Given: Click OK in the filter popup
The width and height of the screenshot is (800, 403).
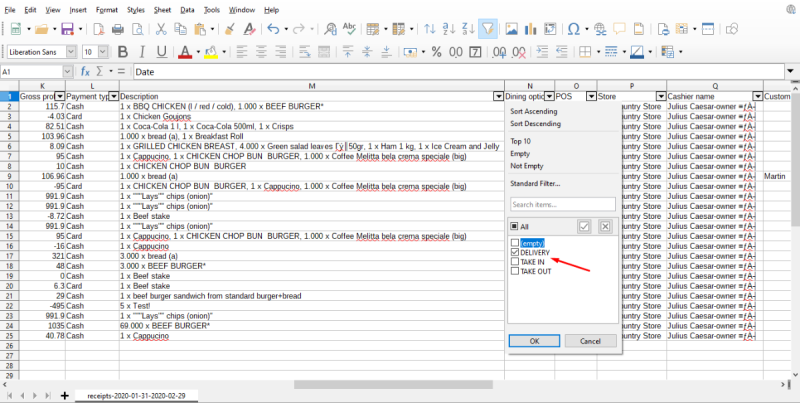Looking at the screenshot, I should pos(534,341).
